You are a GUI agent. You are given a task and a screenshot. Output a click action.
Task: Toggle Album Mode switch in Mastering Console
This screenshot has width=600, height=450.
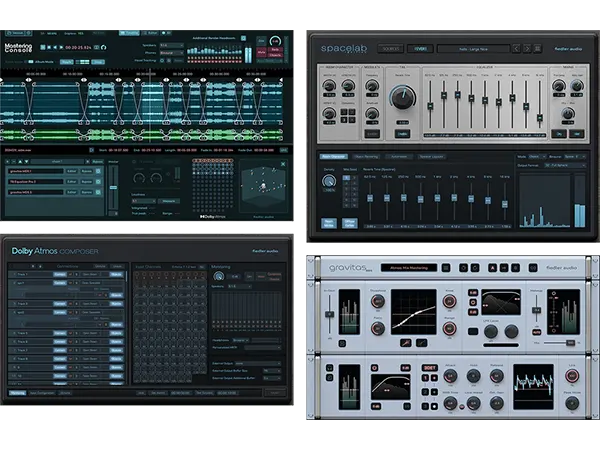[30, 62]
